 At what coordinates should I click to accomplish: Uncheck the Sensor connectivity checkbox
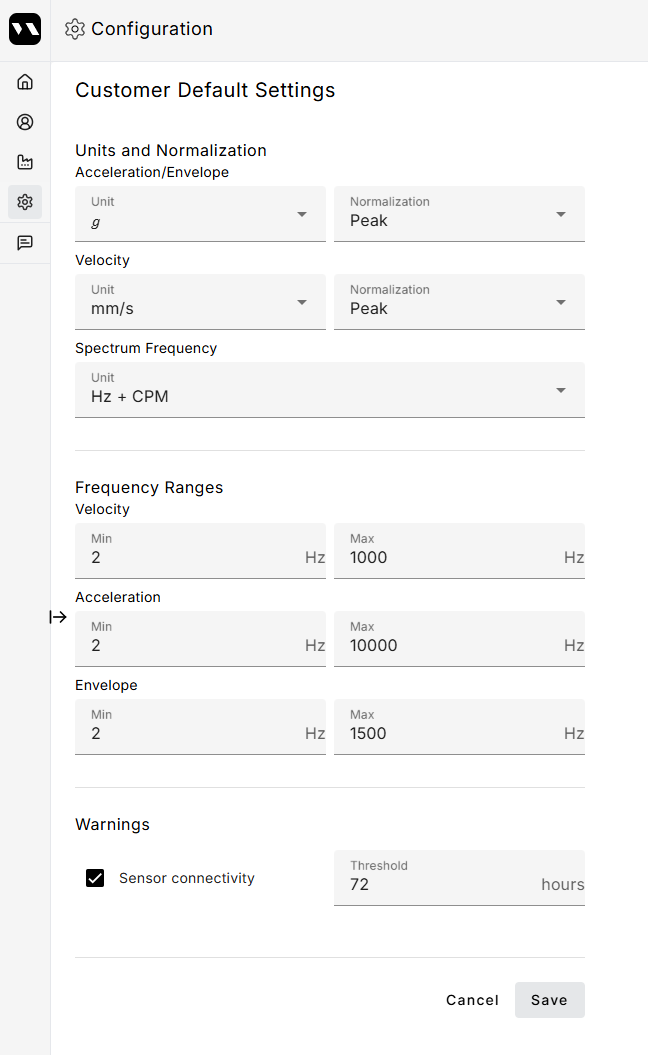tap(95, 878)
